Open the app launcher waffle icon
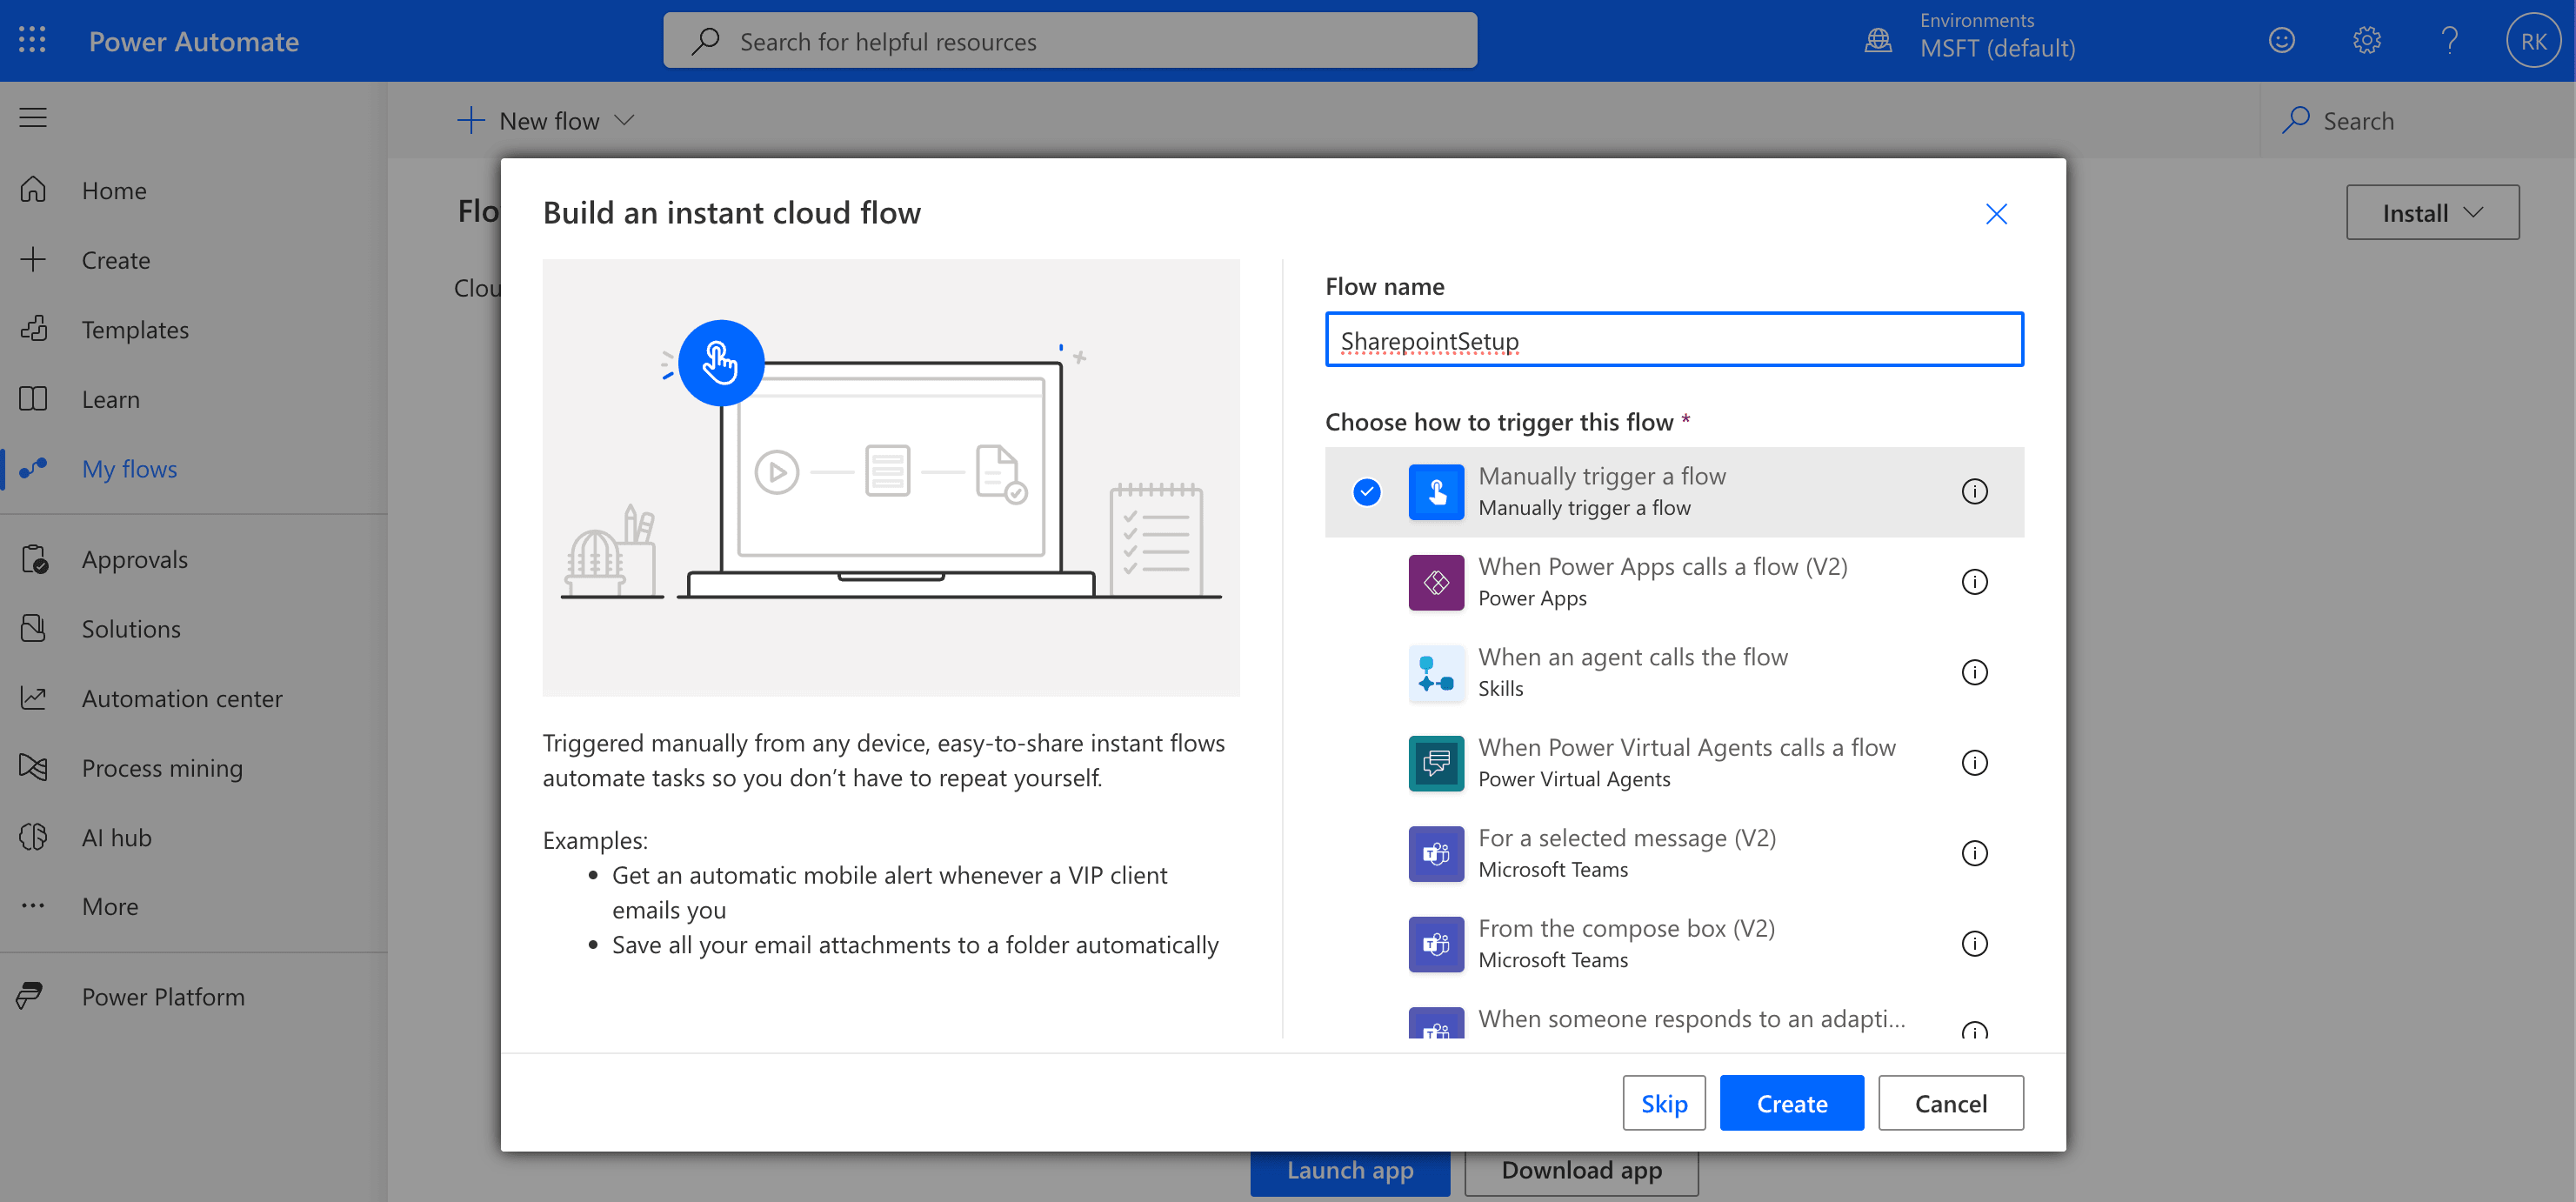Image resolution: width=2576 pixels, height=1202 pixels. click(32, 40)
